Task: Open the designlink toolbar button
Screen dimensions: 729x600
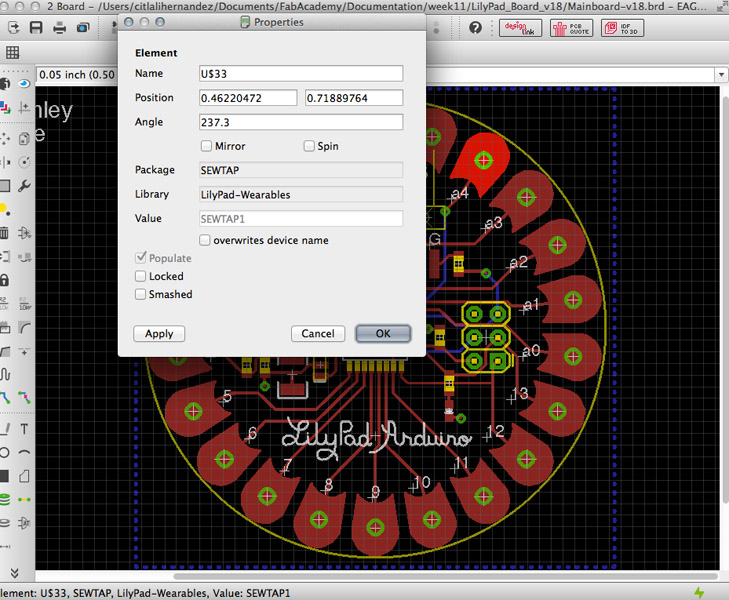Action: [520, 28]
